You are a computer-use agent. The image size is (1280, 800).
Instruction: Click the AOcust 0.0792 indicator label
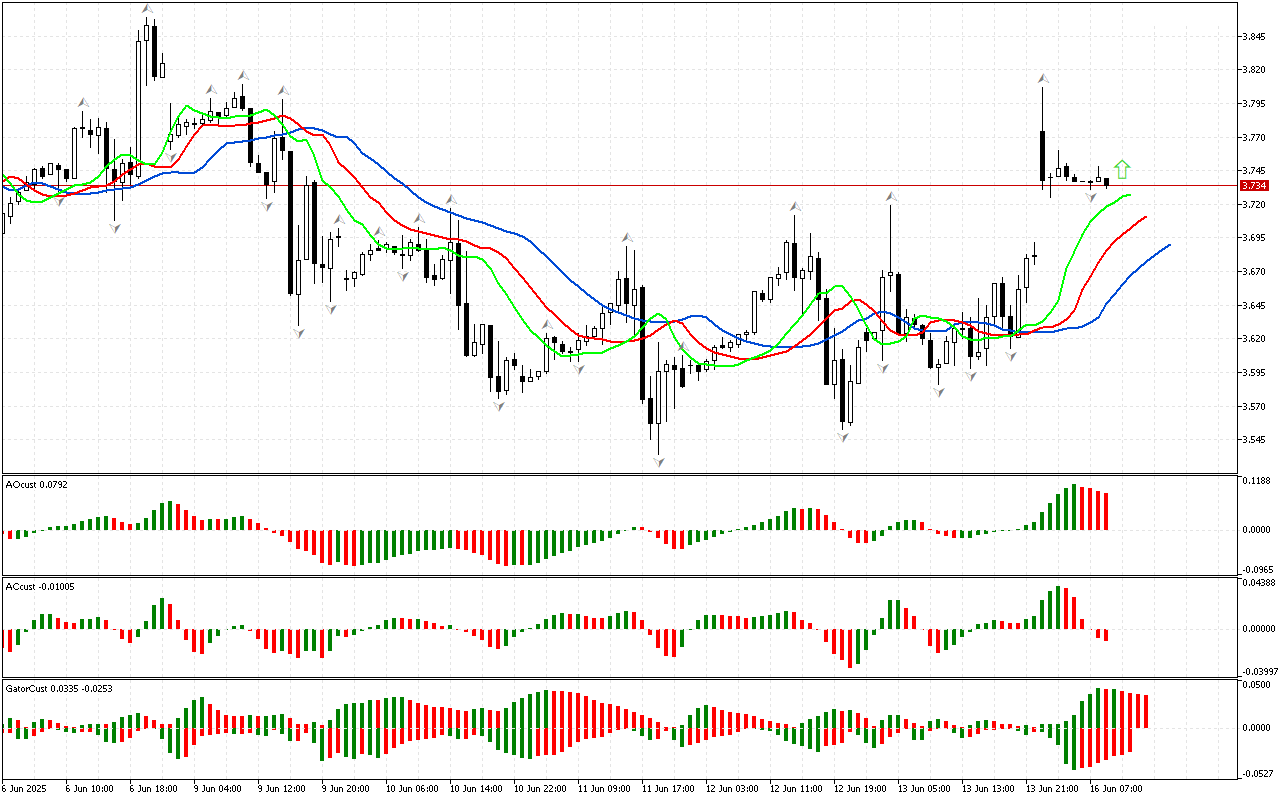coord(35,485)
